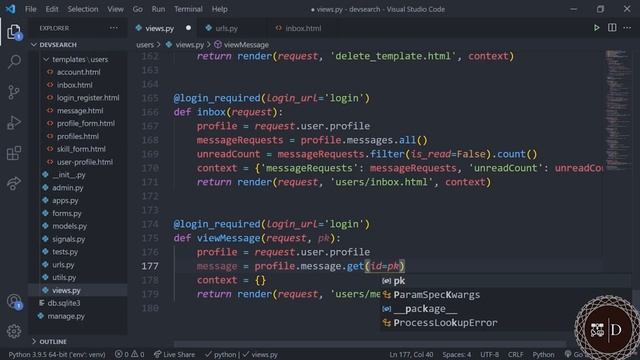Image resolution: width=640 pixels, height=360 pixels.
Task: Change Spaces: 4 indentation setting
Action: [x=456, y=354]
